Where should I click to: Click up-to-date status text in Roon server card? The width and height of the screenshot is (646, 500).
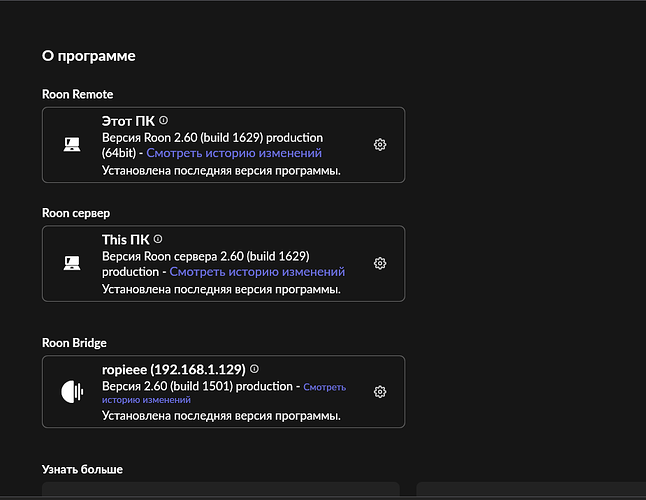pos(221,289)
